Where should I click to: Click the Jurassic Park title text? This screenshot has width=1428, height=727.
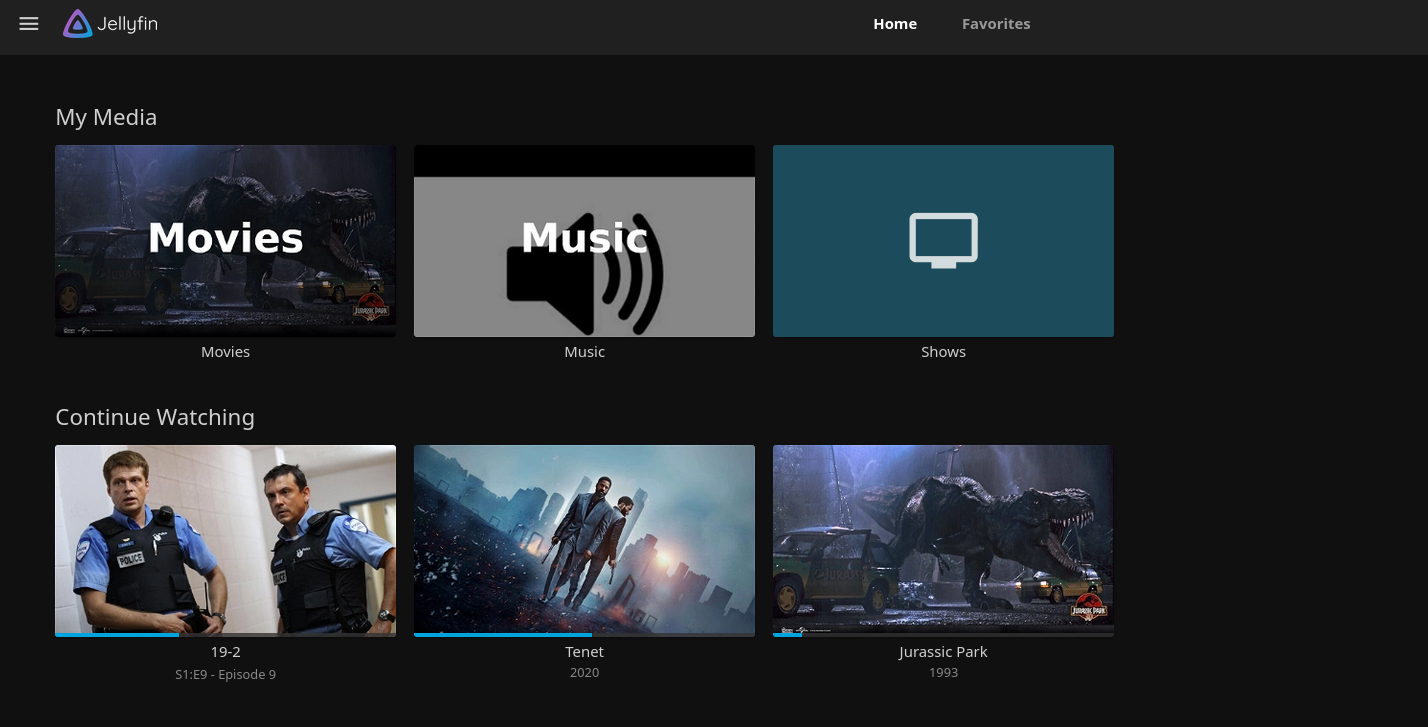pos(943,651)
